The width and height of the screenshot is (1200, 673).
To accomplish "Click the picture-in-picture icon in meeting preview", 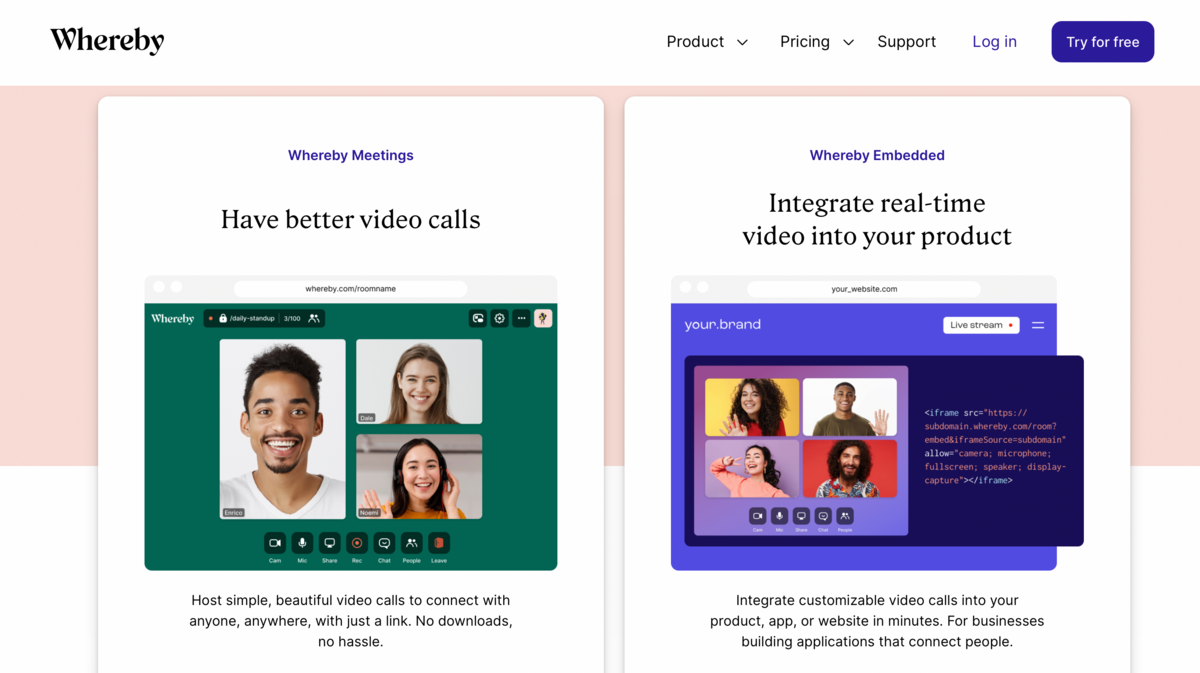I will point(478,318).
